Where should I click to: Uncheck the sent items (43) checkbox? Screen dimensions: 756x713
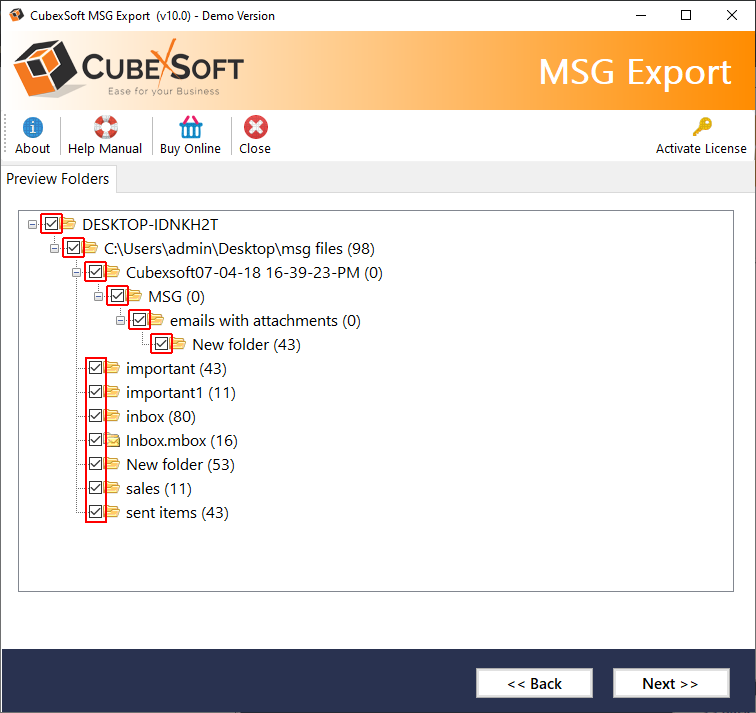pos(96,512)
